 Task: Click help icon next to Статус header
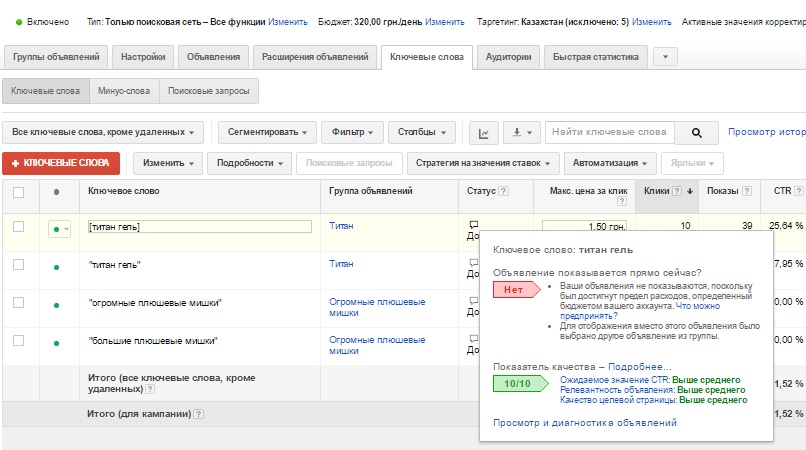point(504,191)
